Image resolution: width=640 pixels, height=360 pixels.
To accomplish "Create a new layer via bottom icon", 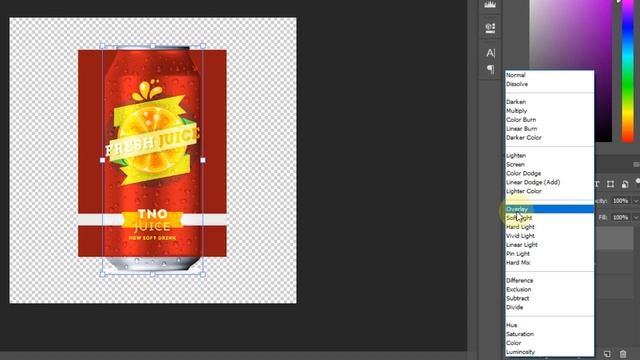I will [607, 353].
